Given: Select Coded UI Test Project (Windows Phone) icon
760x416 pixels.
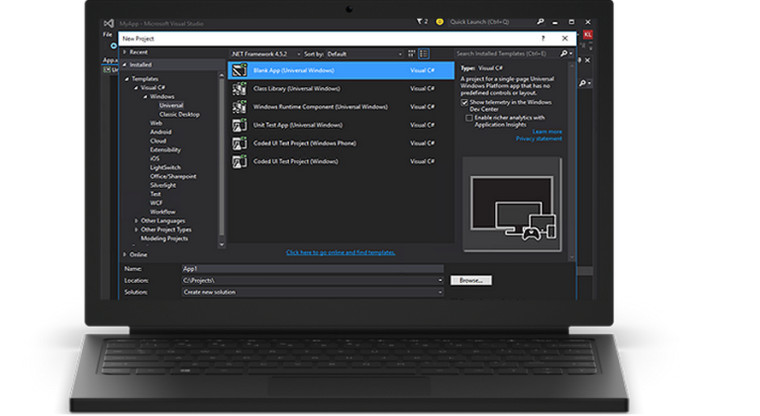Looking at the screenshot, I should 239,143.
